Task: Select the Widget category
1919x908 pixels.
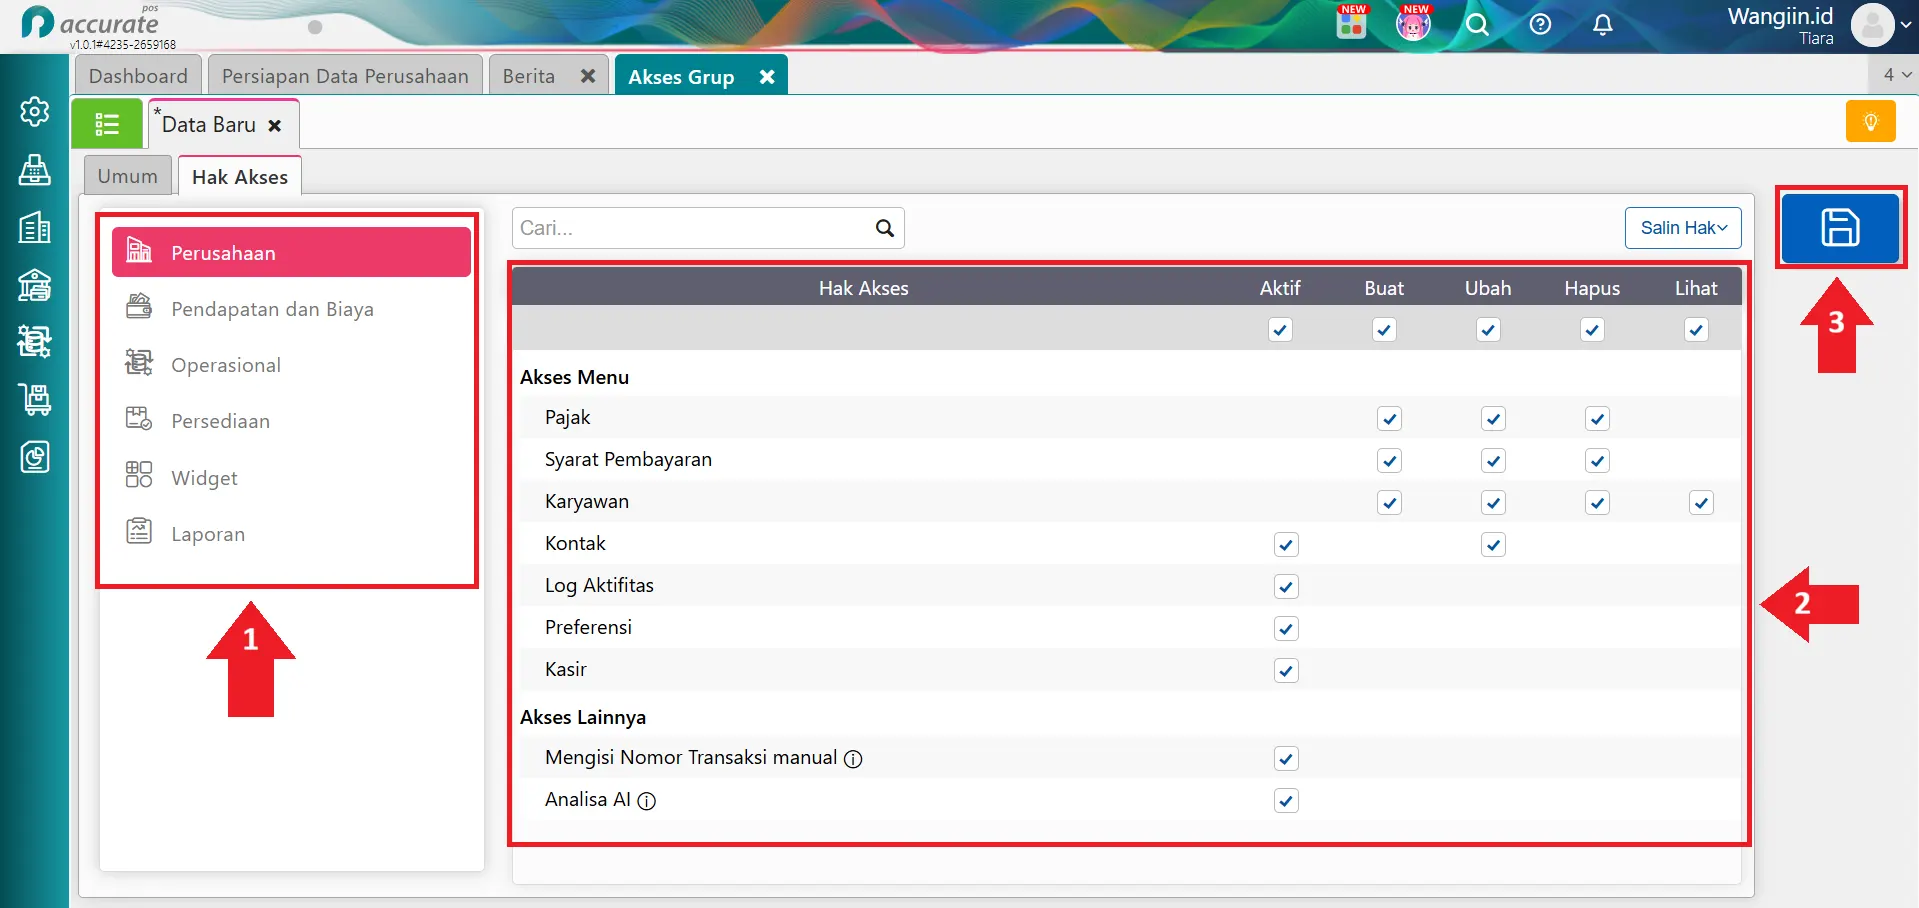Action: (x=291, y=478)
